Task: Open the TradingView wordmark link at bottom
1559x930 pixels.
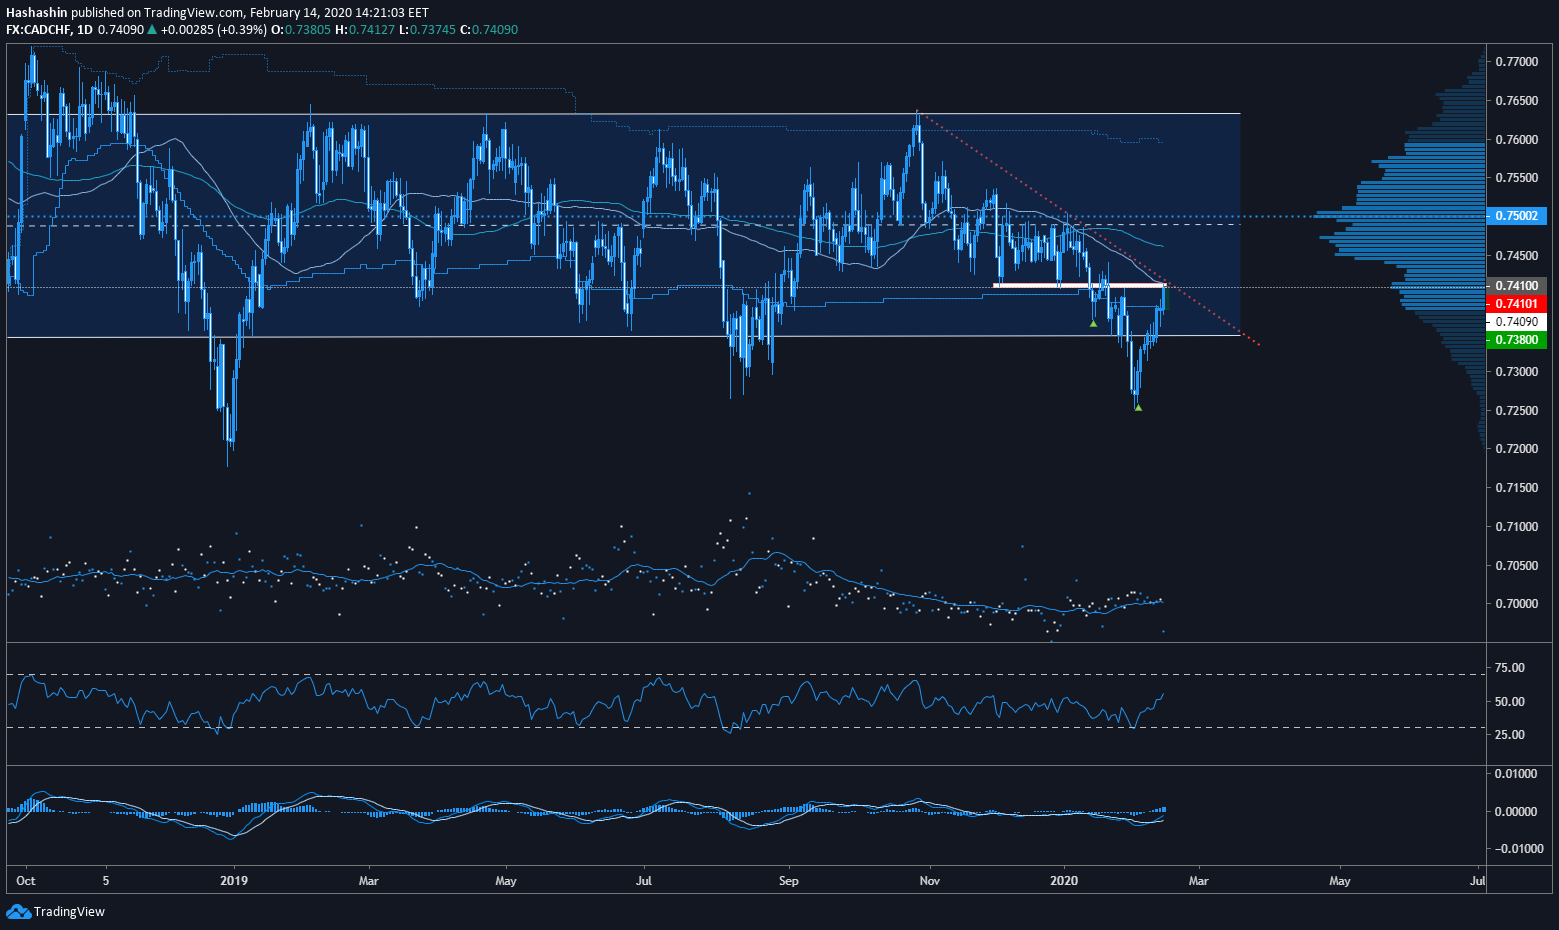Action: point(69,911)
